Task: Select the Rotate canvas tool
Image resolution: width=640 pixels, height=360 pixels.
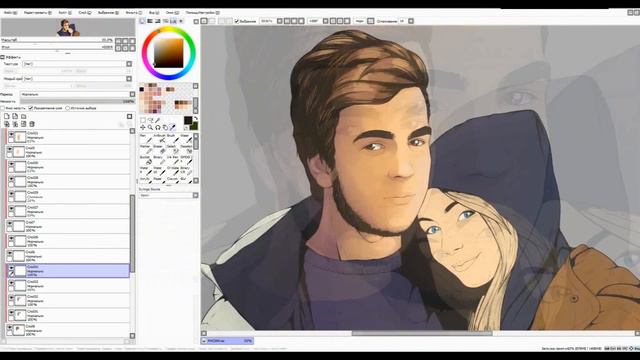Action: tap(158, 128)
